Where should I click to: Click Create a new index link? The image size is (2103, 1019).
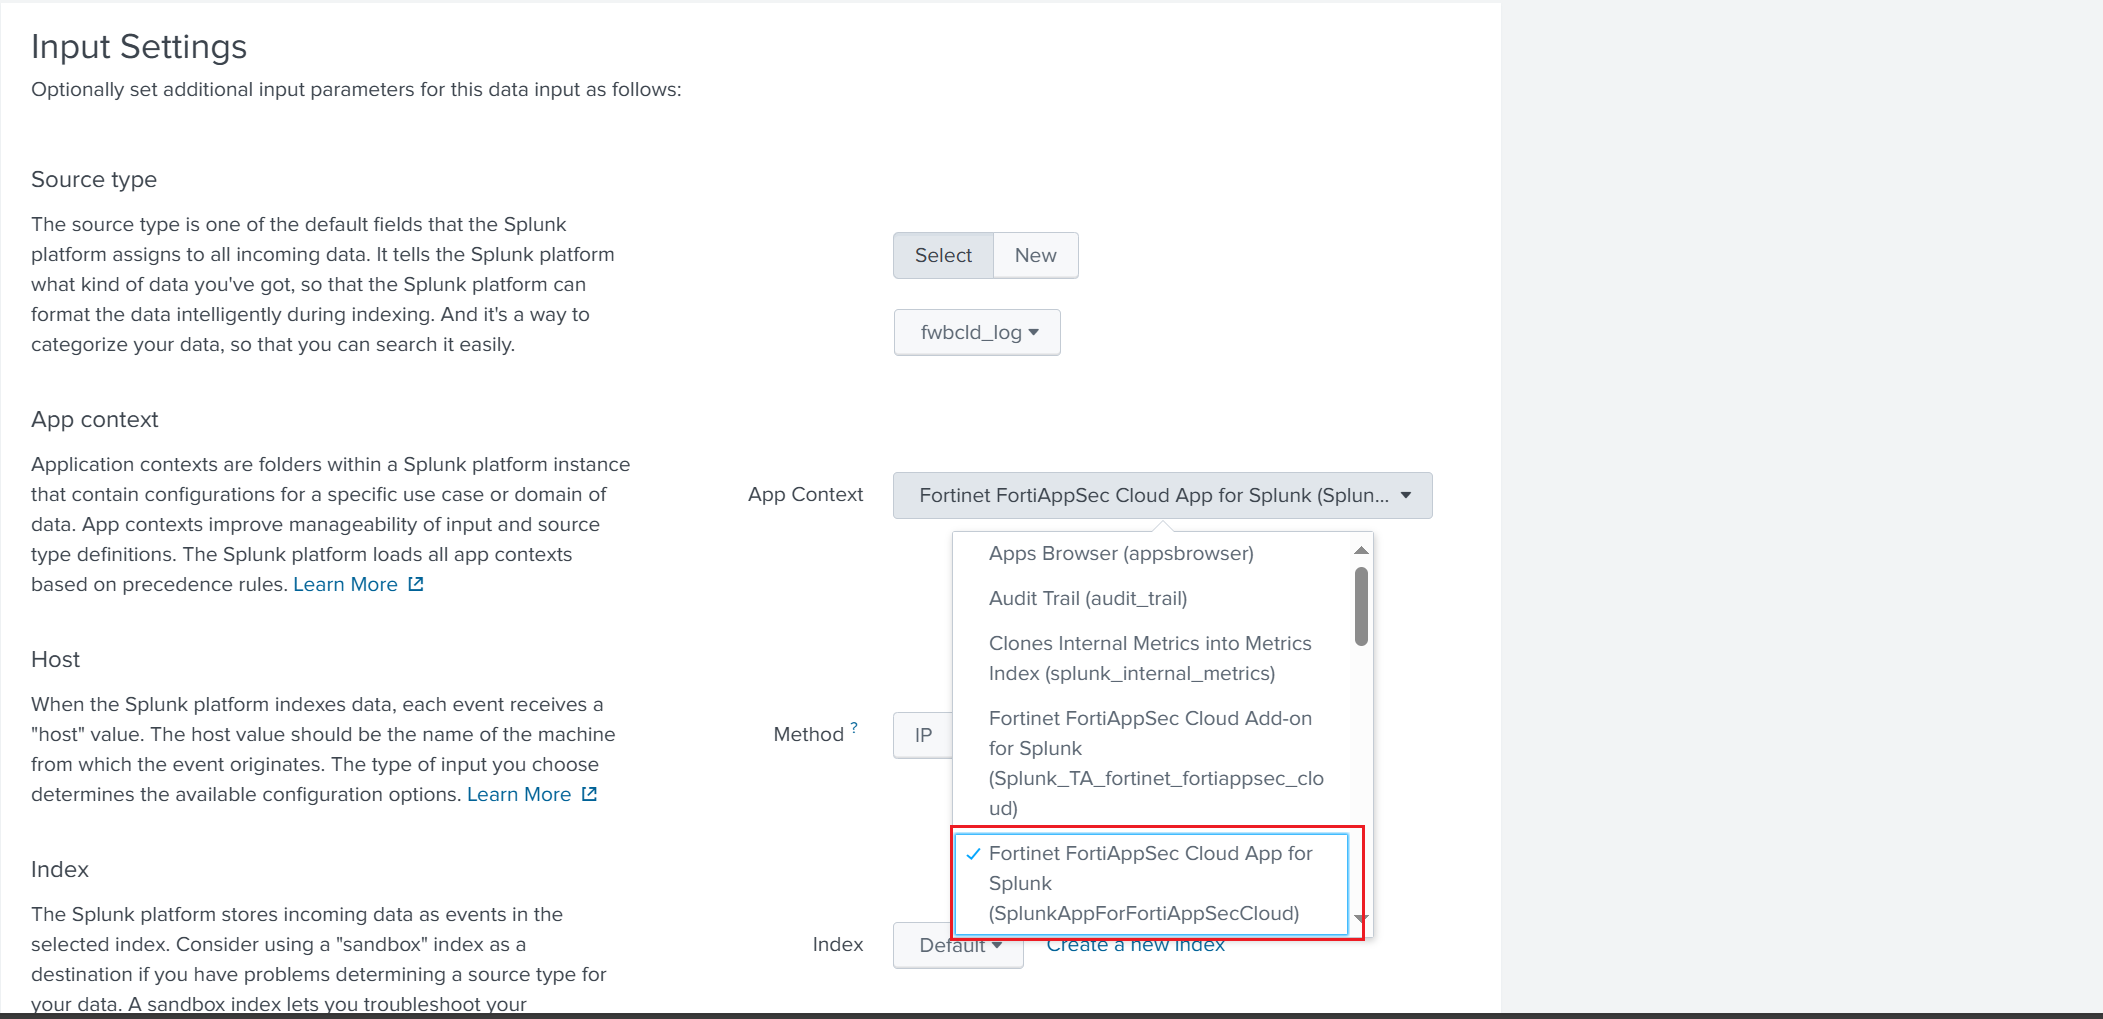tap(1135, 946)
